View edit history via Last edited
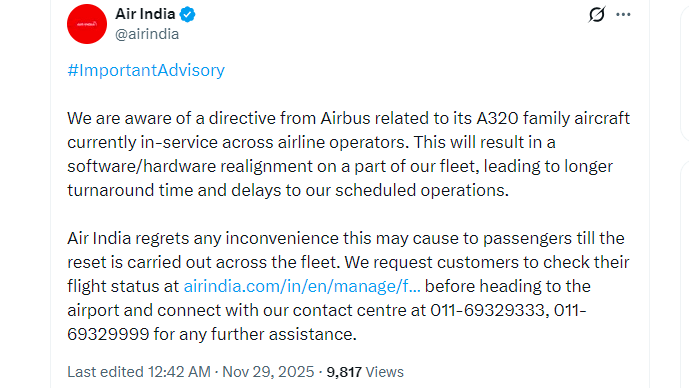689x388 pixels. 105,372
